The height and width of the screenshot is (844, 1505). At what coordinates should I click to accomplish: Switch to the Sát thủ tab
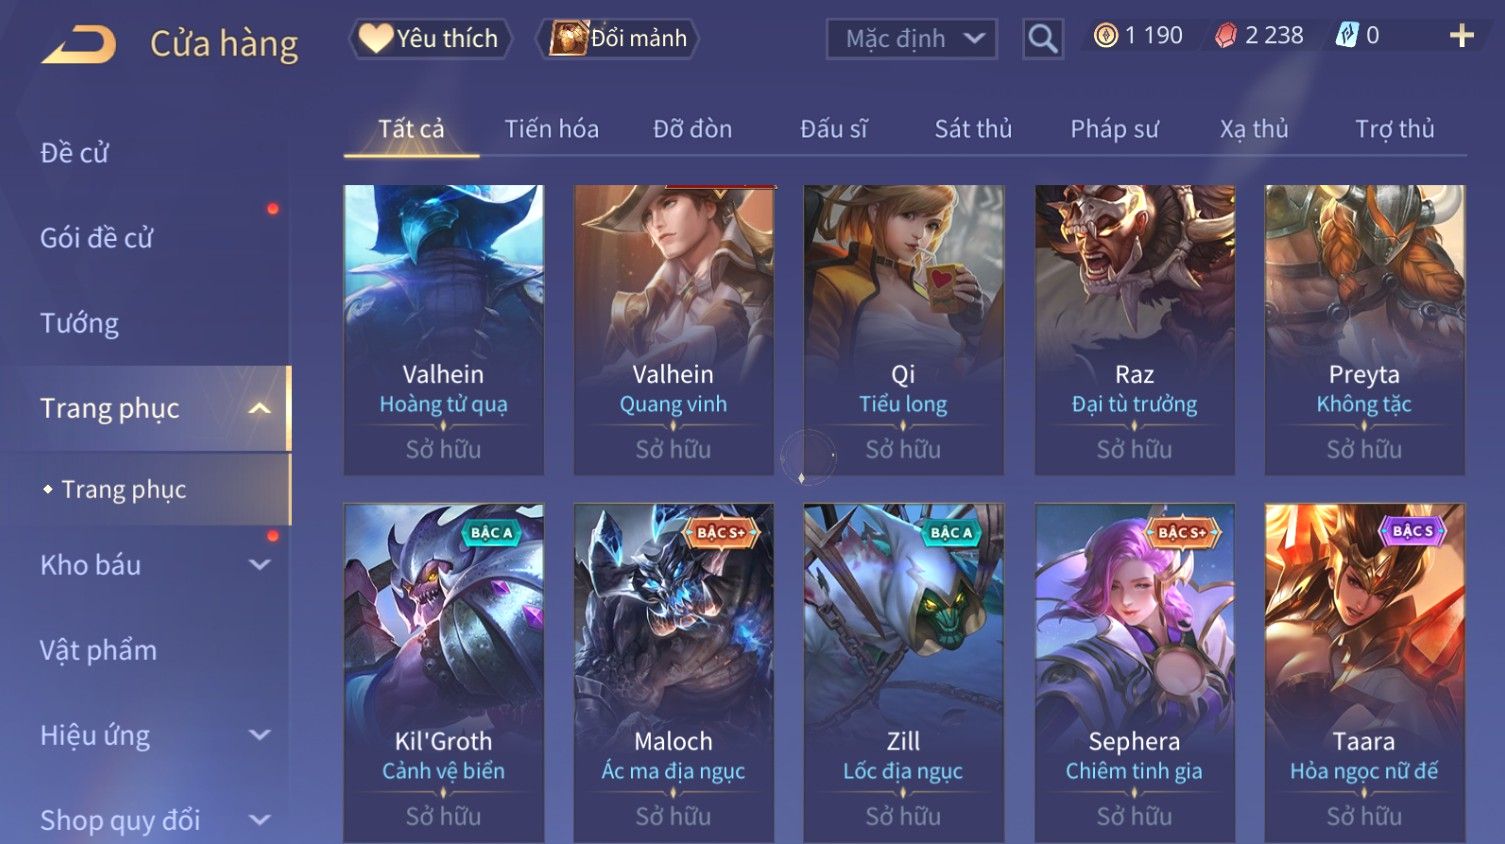coord(973,129)
